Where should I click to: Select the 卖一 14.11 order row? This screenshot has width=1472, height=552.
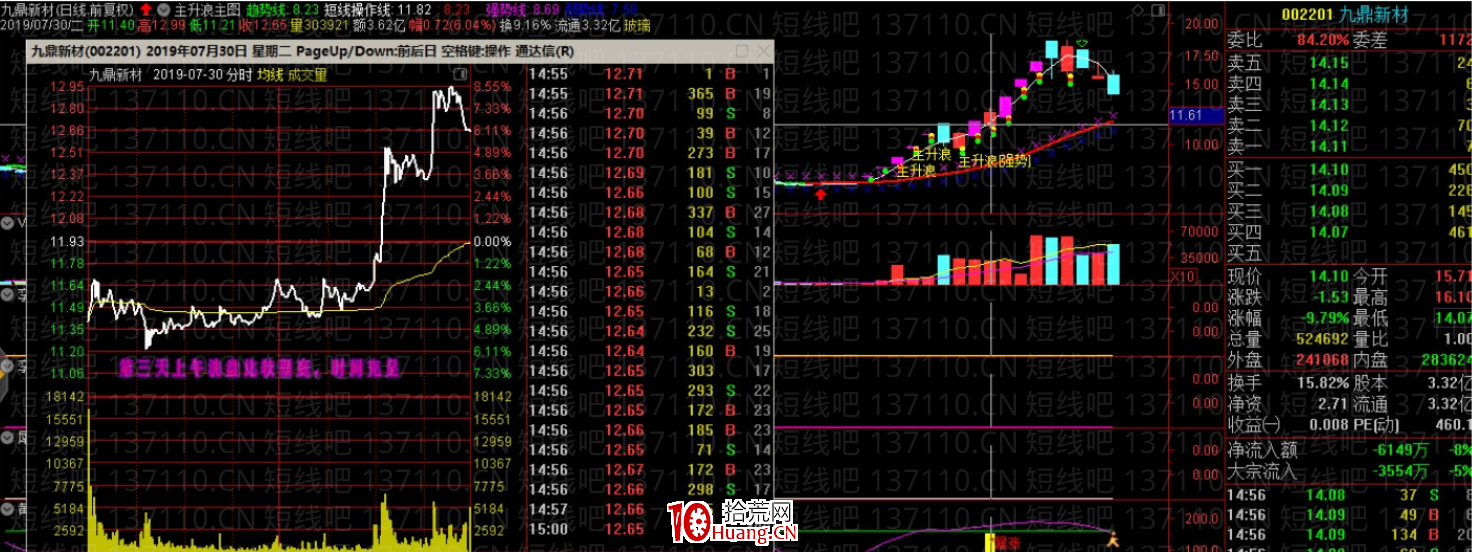(x=1349, y=146)
